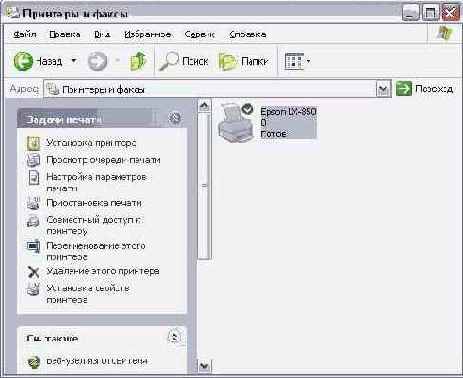Click the rename printer icon

tap(33, 247)
